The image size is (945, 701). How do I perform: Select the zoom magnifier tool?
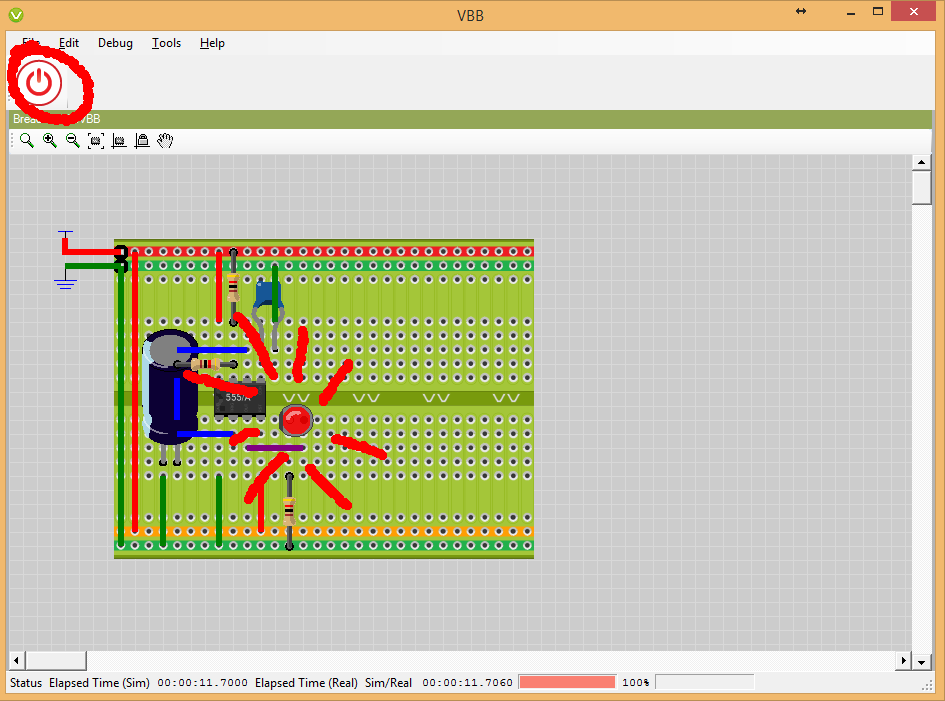(x=26, y=140)
